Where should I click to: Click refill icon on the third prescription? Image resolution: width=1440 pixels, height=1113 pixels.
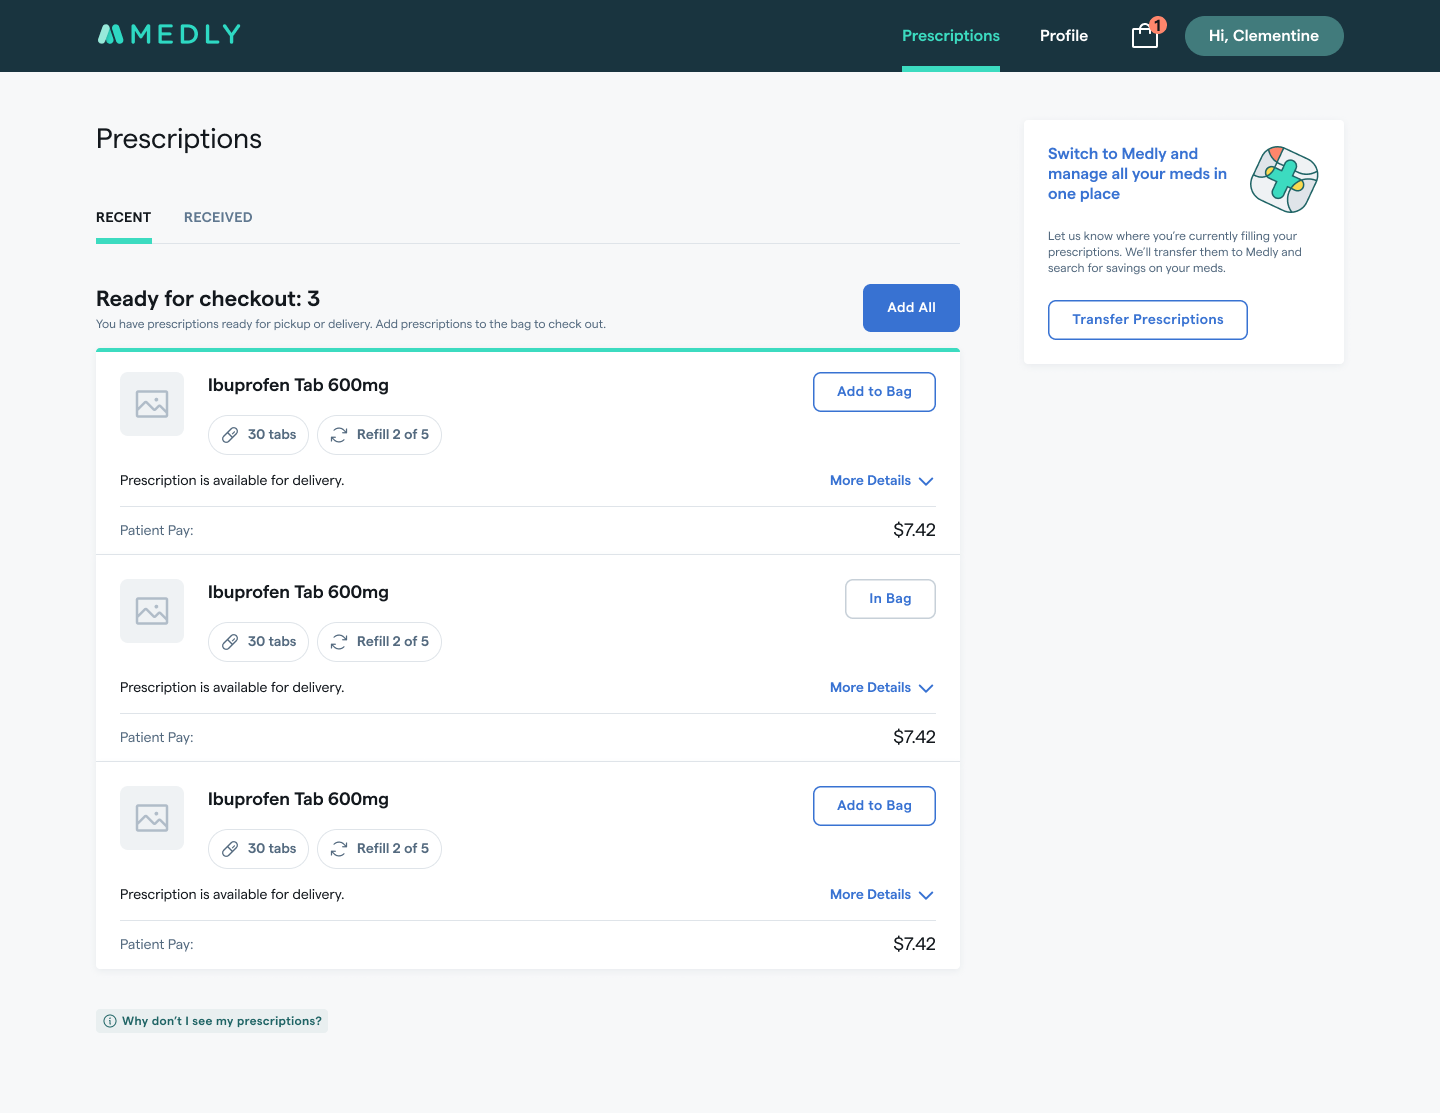[x=339, y=849]
